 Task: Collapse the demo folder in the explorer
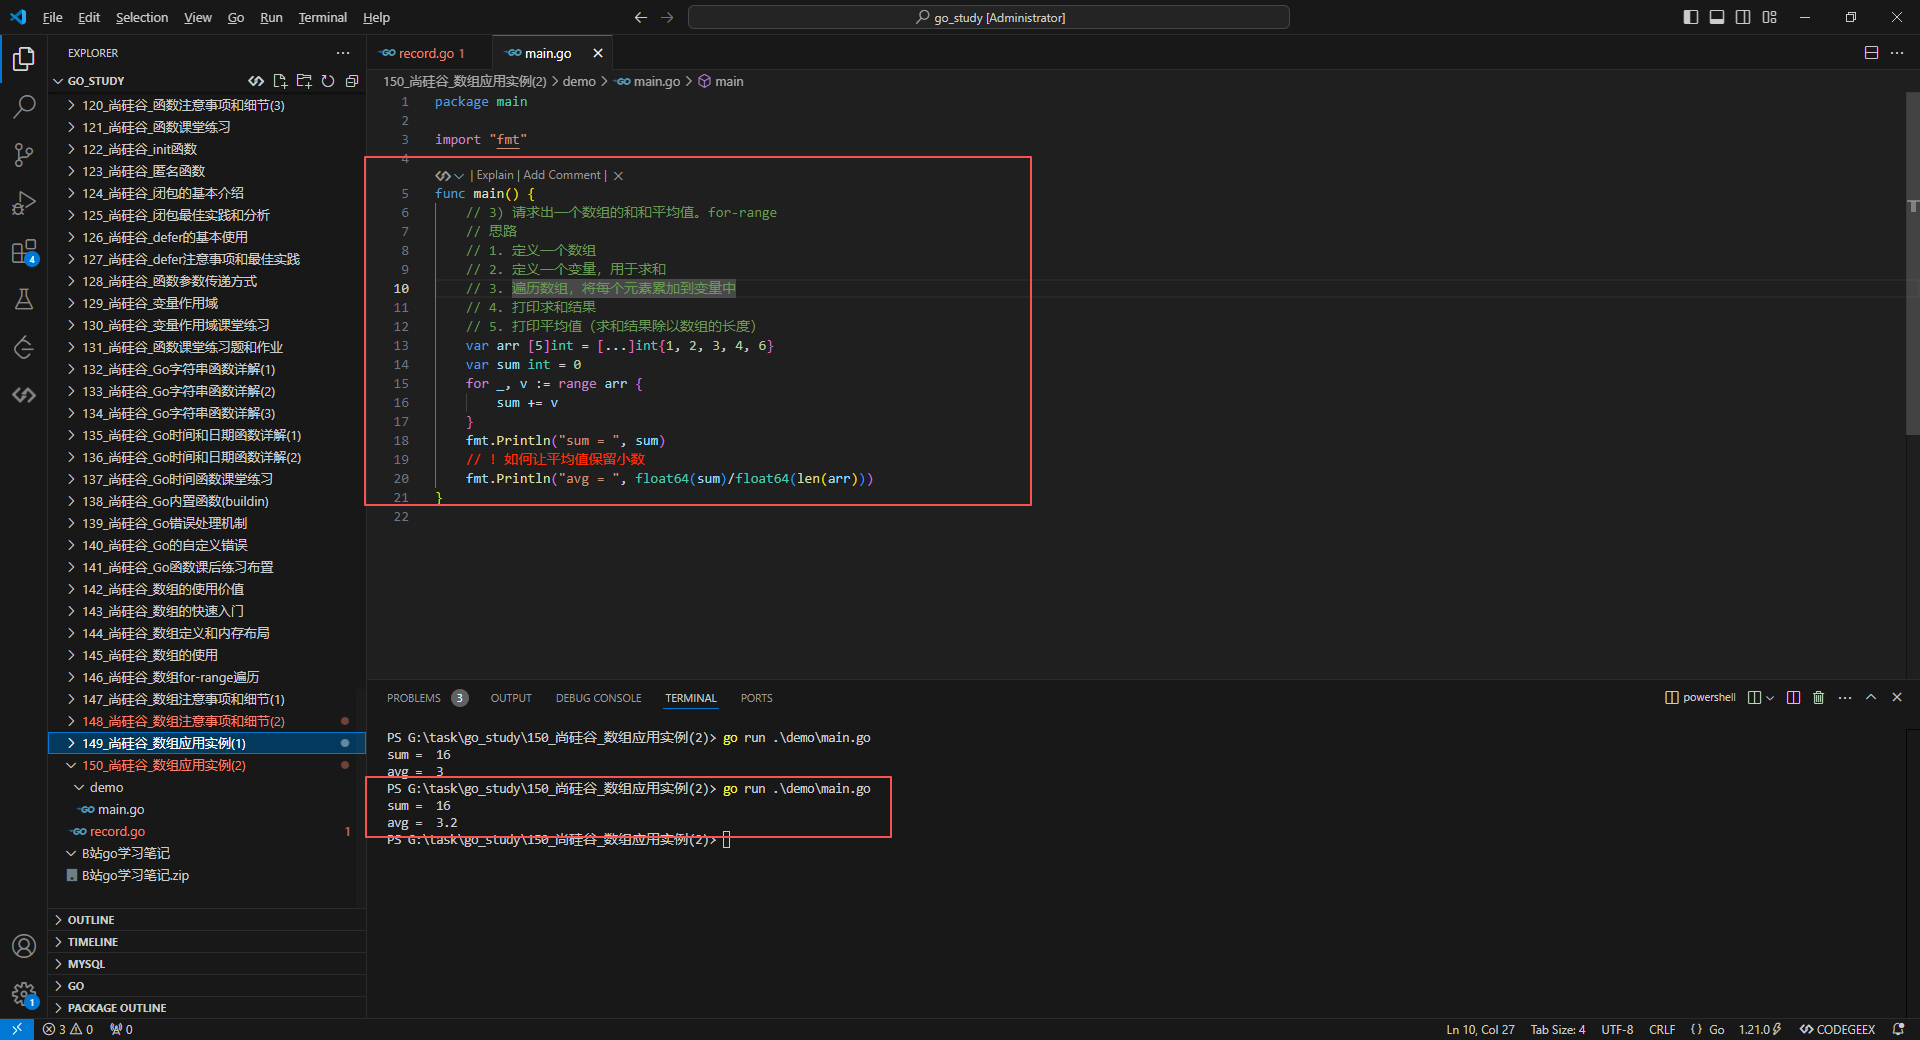click(79, 788)
